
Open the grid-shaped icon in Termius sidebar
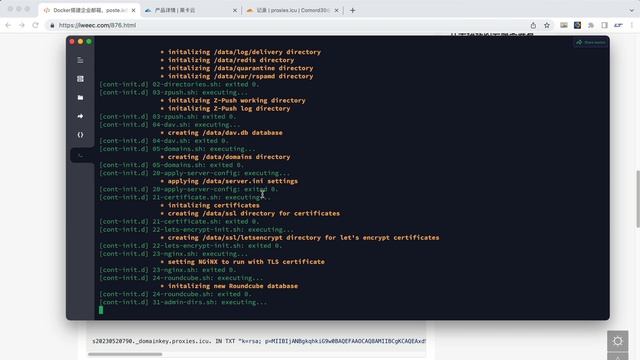(80, 79)
